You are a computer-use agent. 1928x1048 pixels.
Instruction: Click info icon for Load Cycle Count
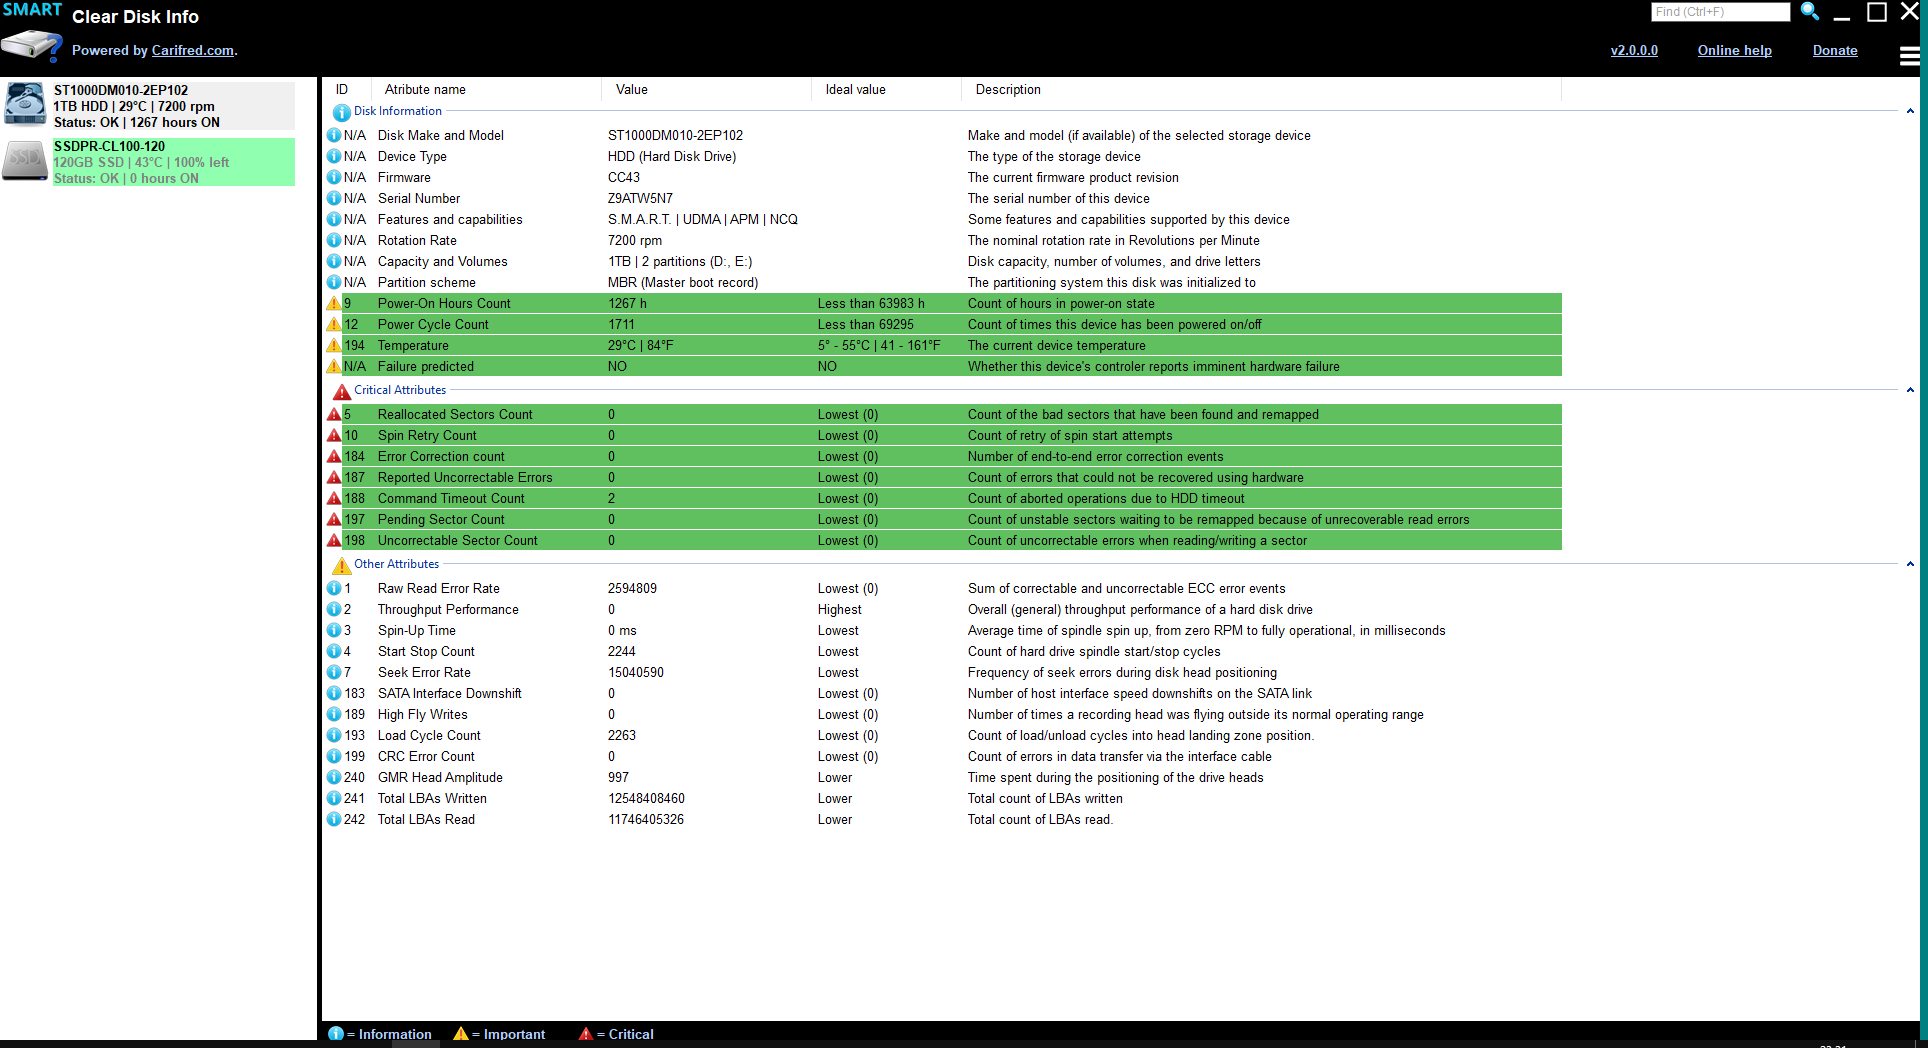pos(334,735)
